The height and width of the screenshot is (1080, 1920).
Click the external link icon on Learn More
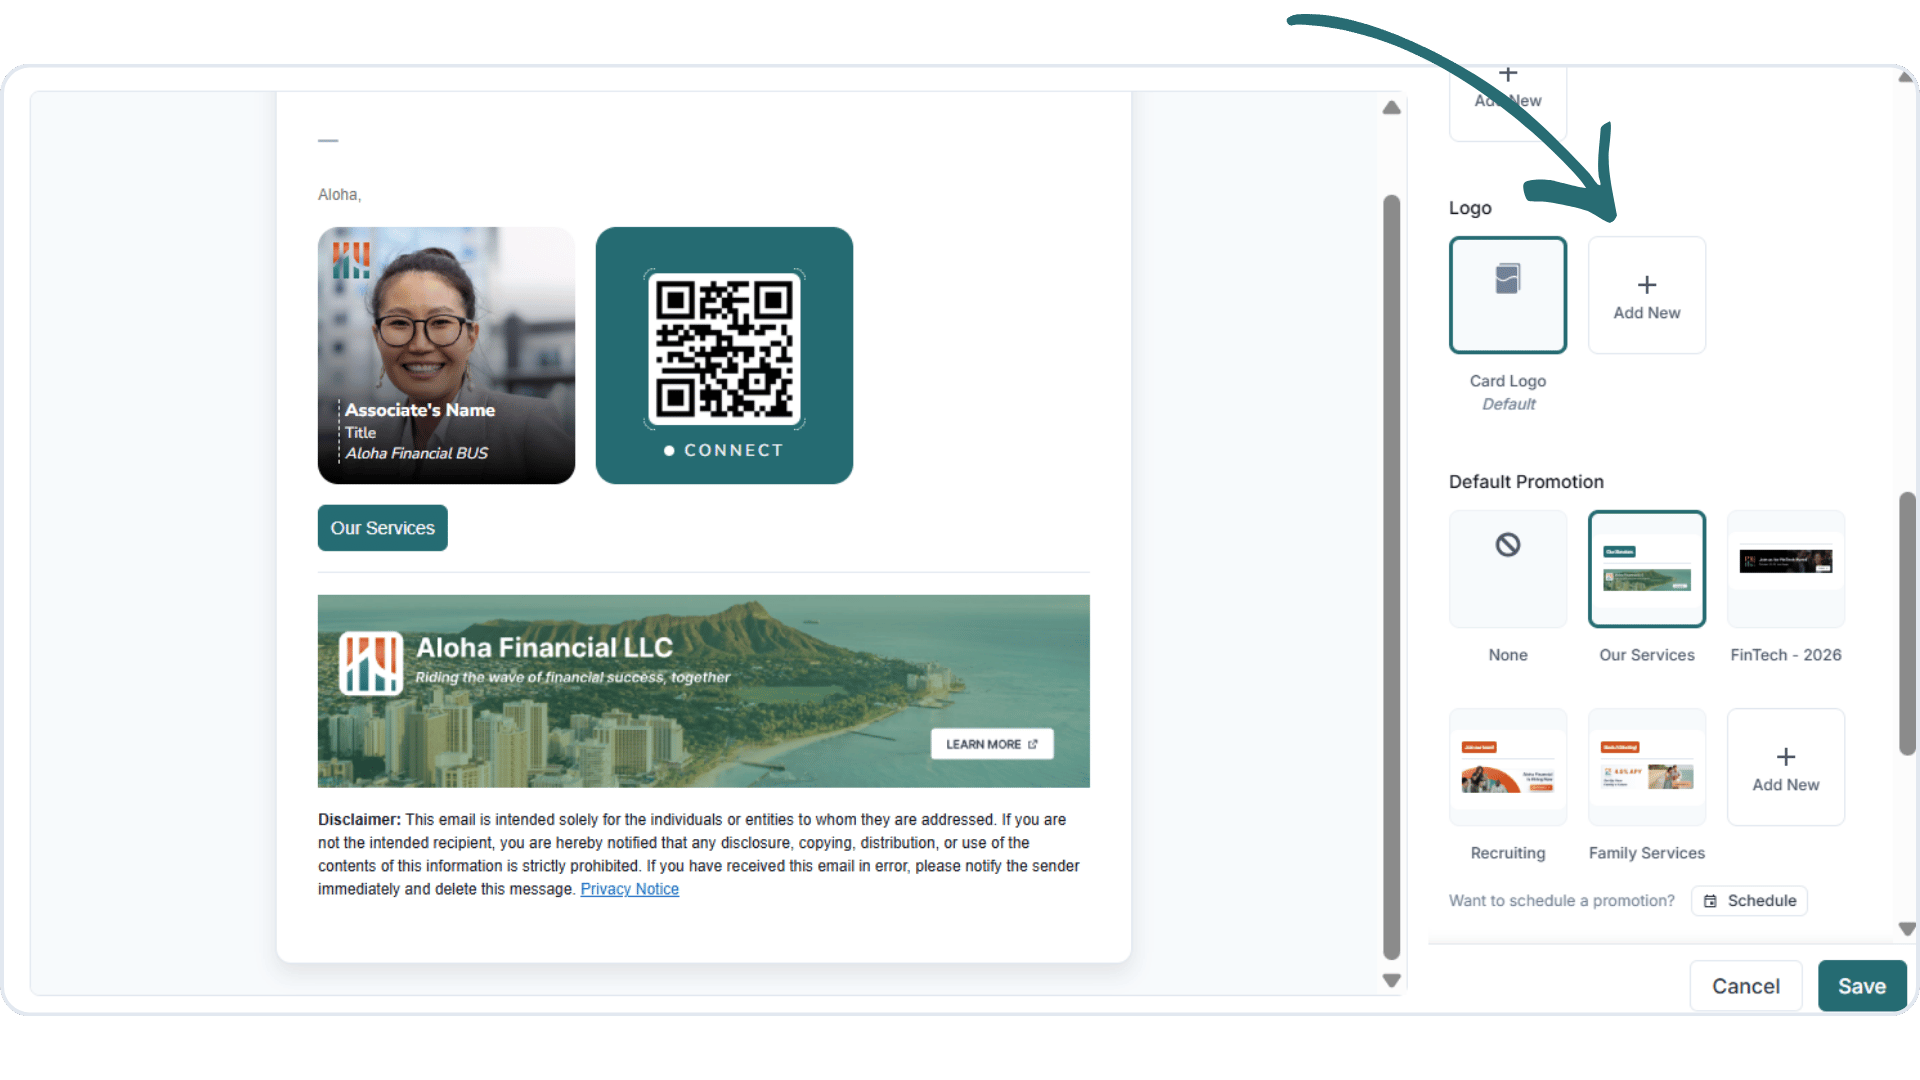pyautogui.click(x=1033, y=744)
